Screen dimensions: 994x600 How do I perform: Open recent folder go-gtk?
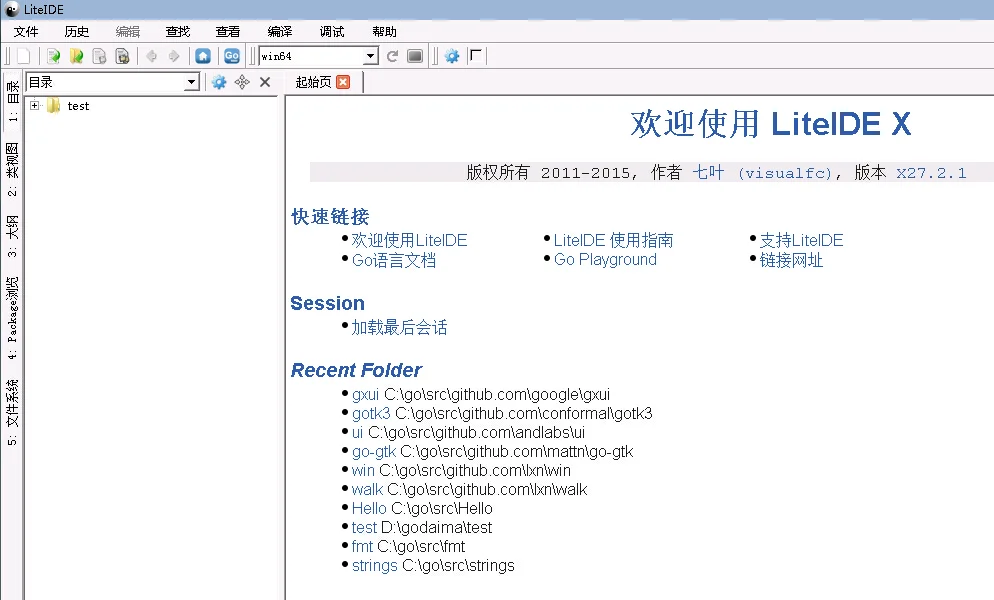pos(373,452)
